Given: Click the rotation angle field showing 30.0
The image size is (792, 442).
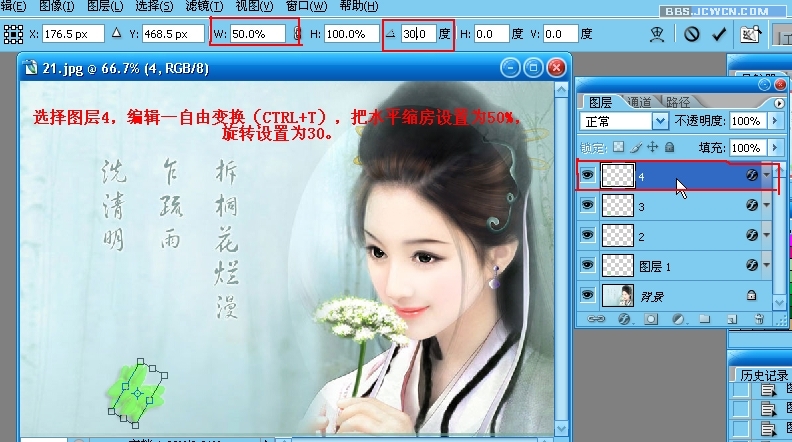Looking at the screenshot, I should pos(418,34).
